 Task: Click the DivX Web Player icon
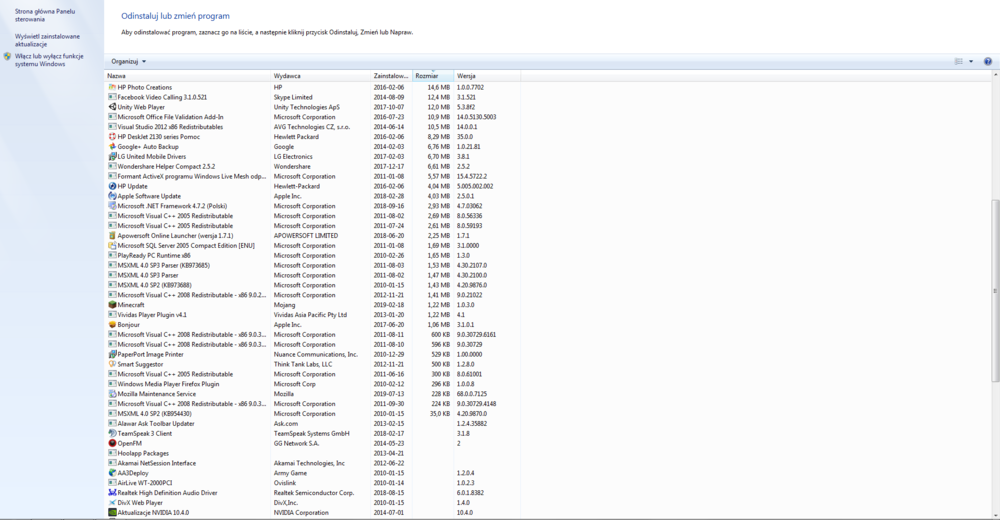point(112,503)
